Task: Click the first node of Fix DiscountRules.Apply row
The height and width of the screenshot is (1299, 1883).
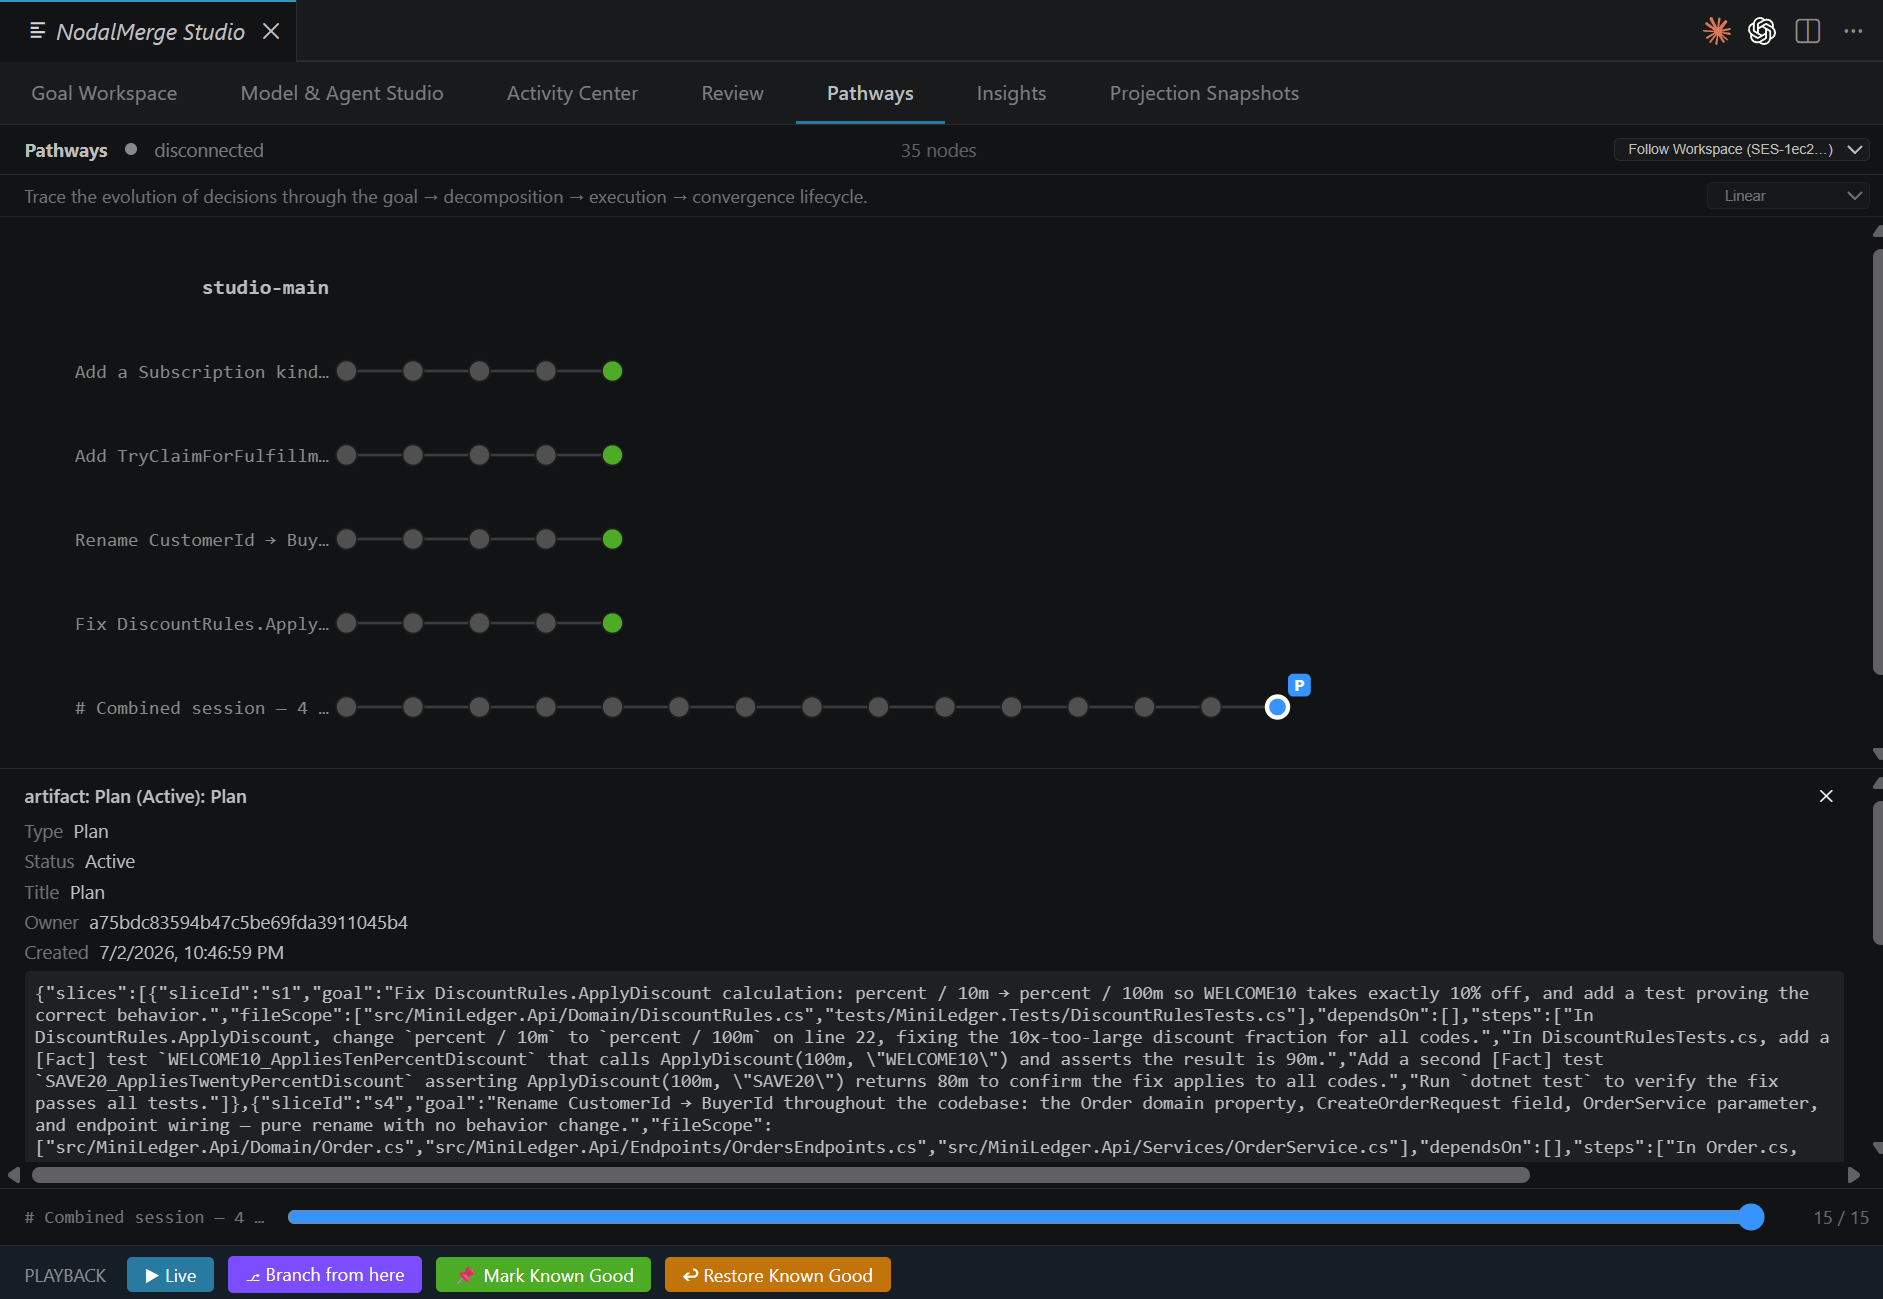Action: click(347, 623)
